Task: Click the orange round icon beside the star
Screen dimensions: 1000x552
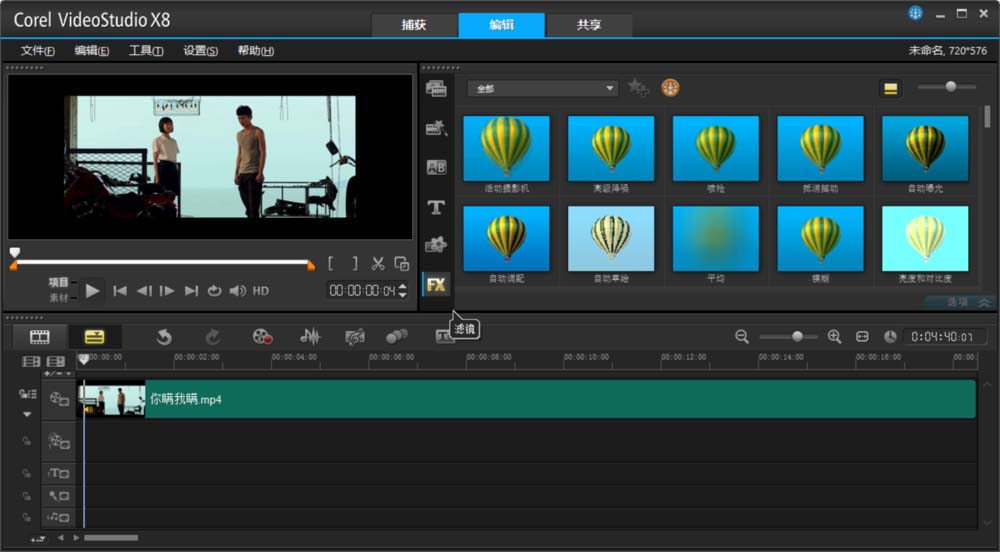Action: pos(670,88)
